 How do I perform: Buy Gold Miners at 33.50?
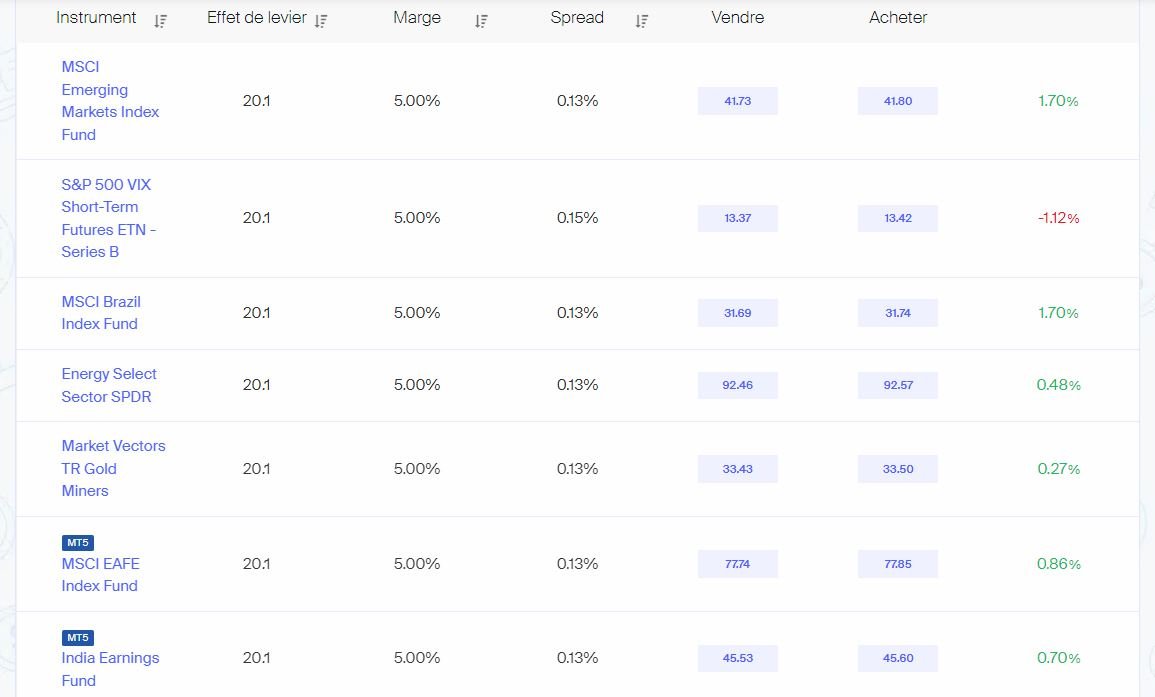point(898,469)
